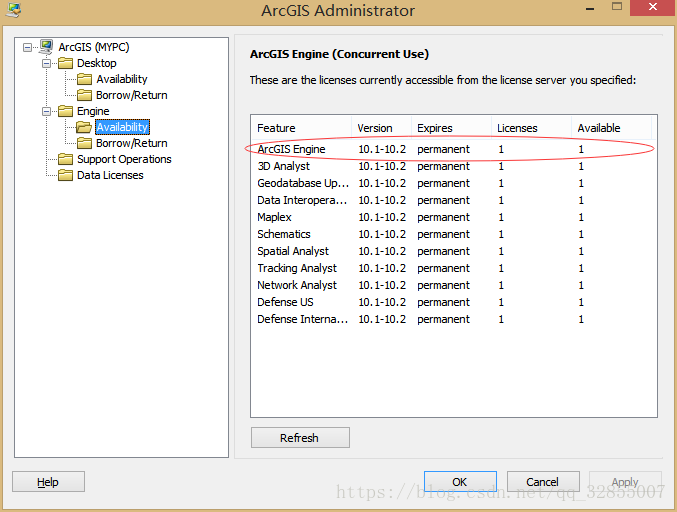Select highlighted Availability under Engine
The width and height of the screenshot is (677, 512).
[122, 127]
